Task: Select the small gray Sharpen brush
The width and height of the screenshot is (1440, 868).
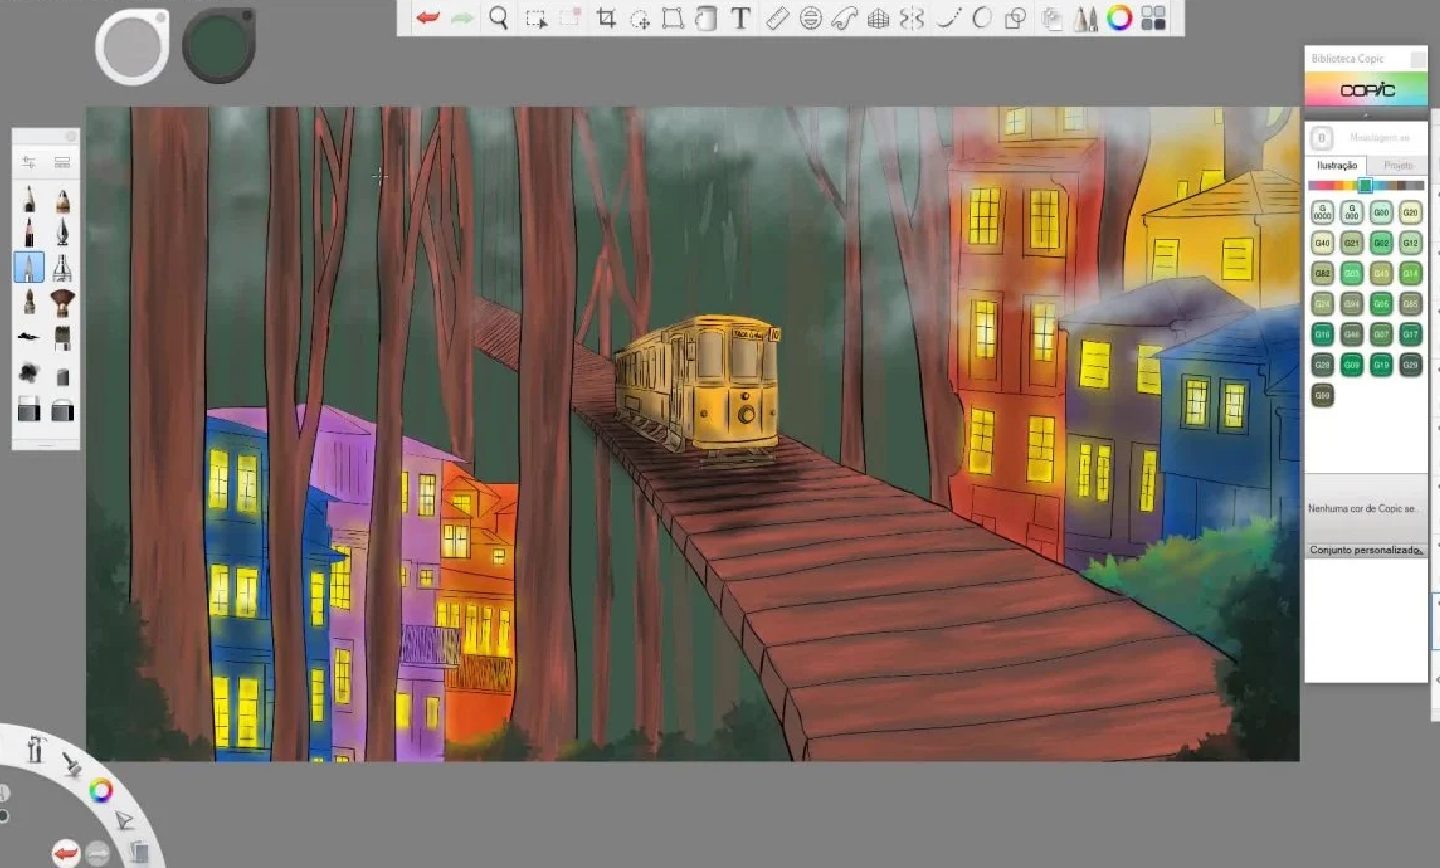Action: [62, 376]
